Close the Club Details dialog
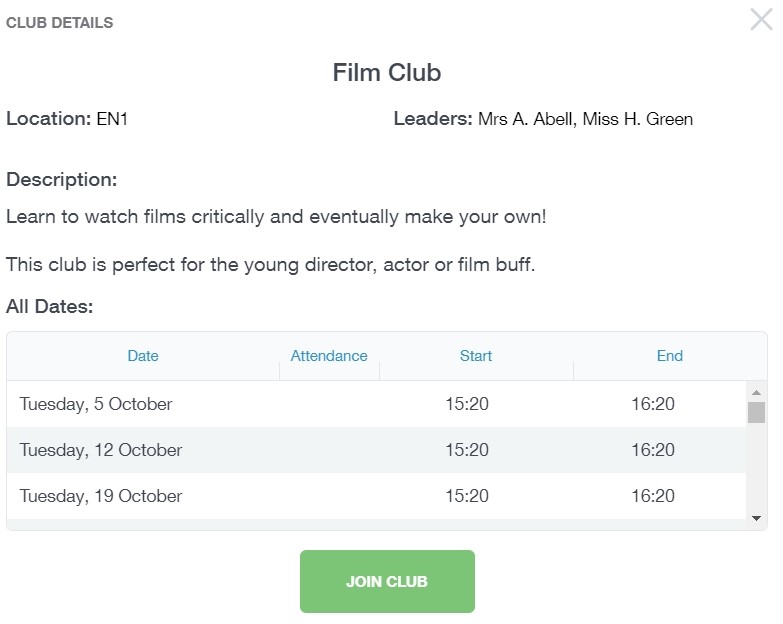This screenshot has height=624, width=783. [x=761, y=19]
